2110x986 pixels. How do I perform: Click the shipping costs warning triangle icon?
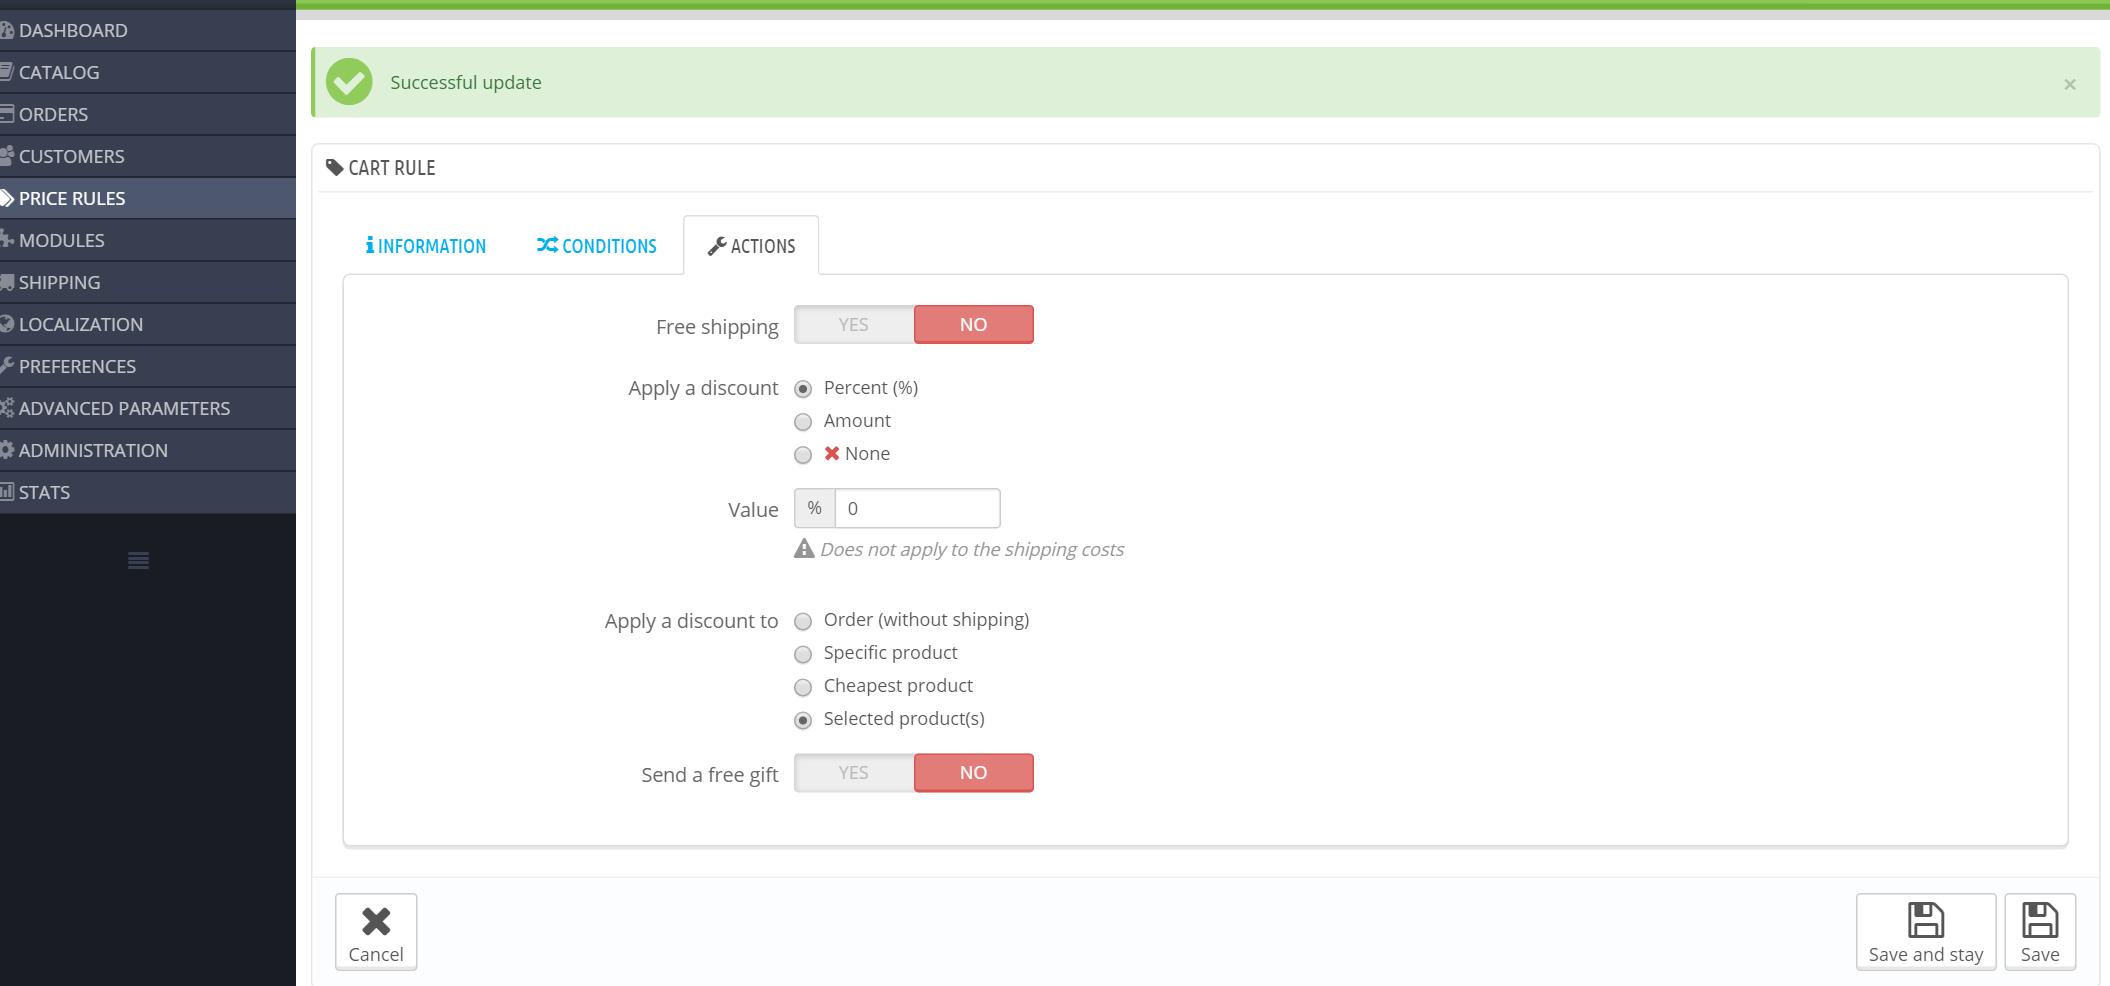click(x=804, y=548)
